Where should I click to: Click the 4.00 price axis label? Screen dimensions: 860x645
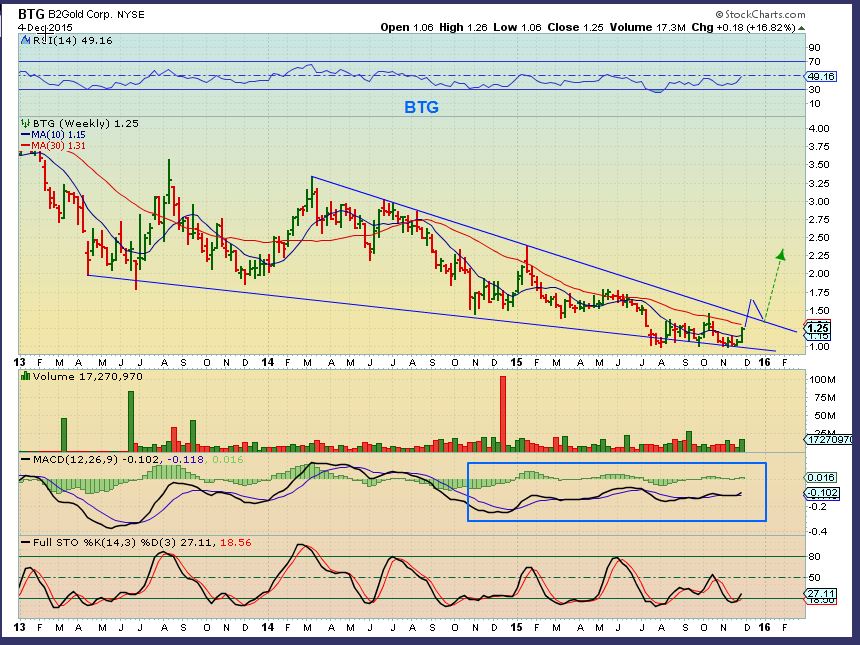click(819, 128)
